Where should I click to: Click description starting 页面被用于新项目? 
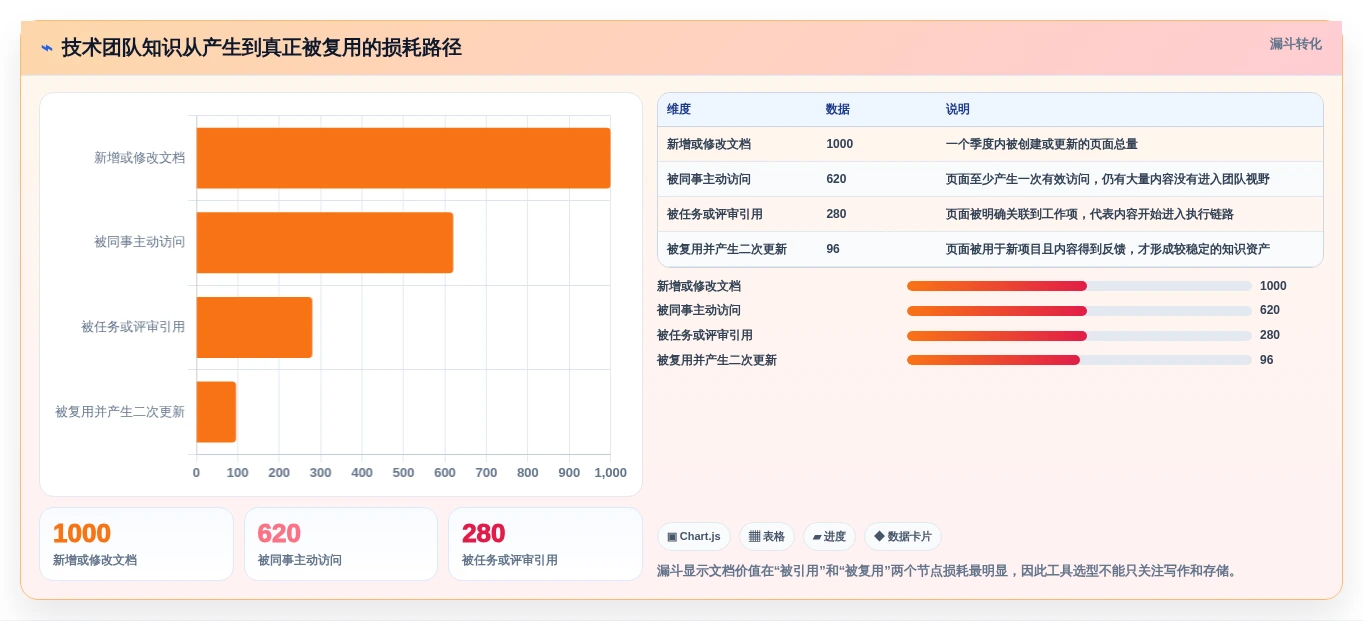point(1108,249)
